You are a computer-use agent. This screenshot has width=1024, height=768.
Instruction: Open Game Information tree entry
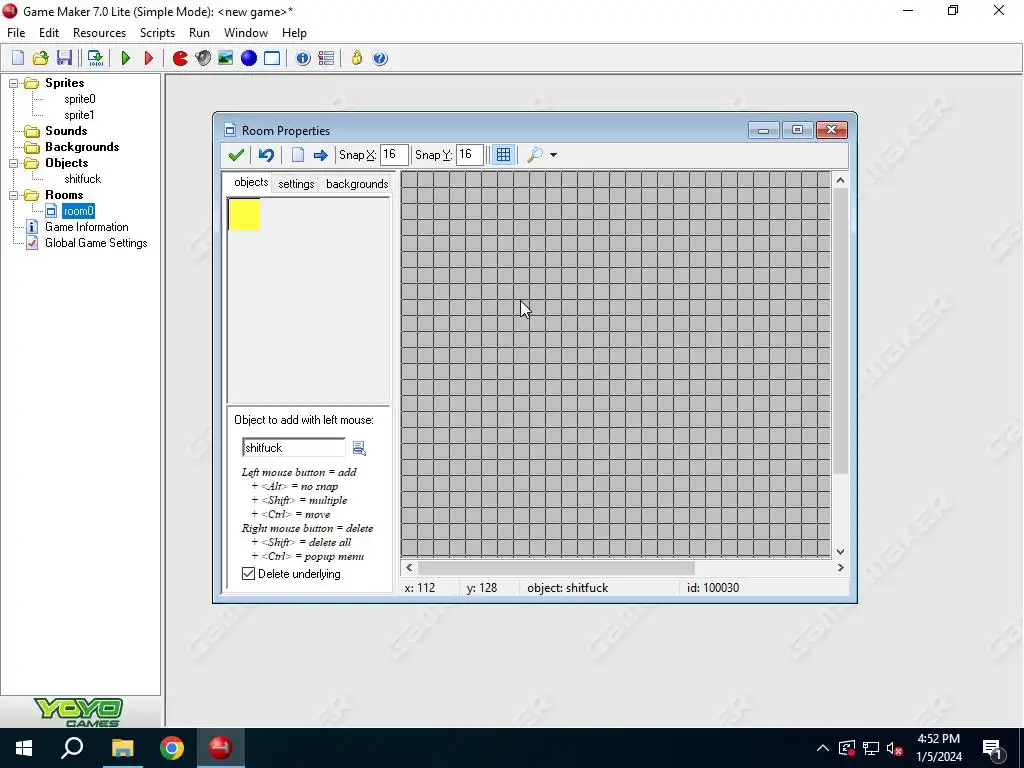point(86,227)
